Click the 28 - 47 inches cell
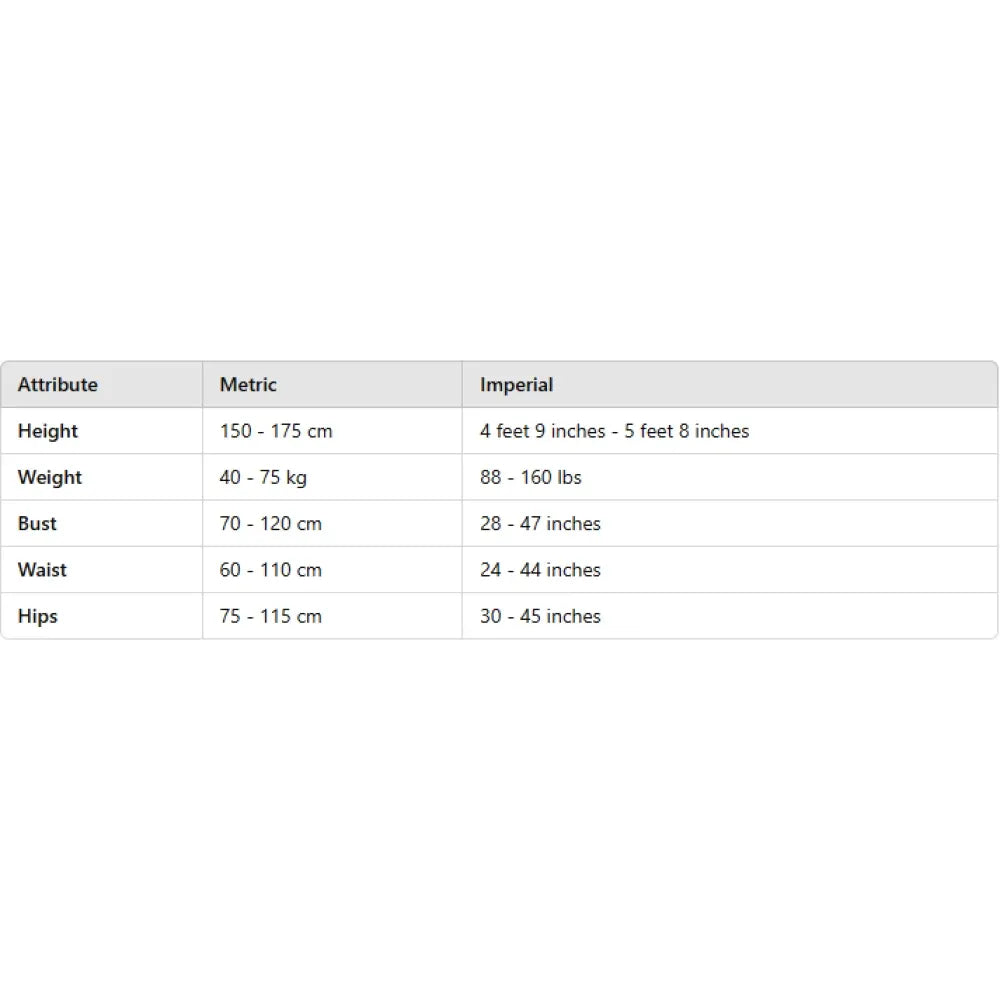 pyautogui.click(x=540, y=523)
